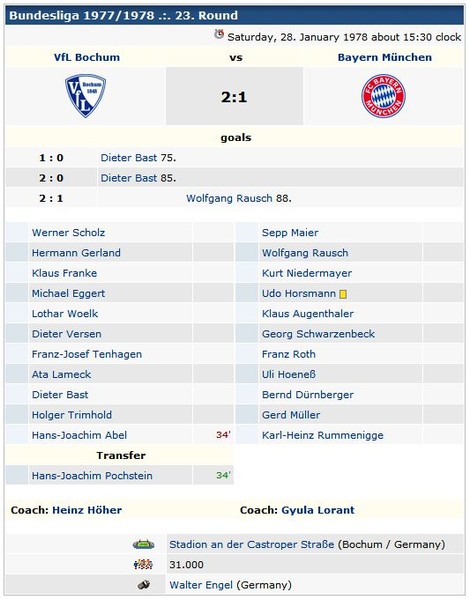Open referee Walter Engel link

pos(201,585)
